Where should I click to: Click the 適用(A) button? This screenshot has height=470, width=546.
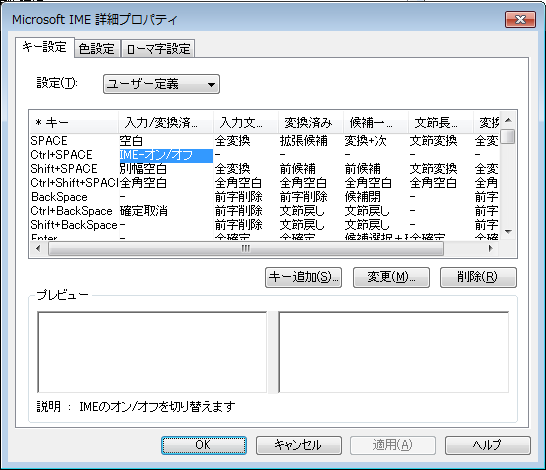click(393, 445)
